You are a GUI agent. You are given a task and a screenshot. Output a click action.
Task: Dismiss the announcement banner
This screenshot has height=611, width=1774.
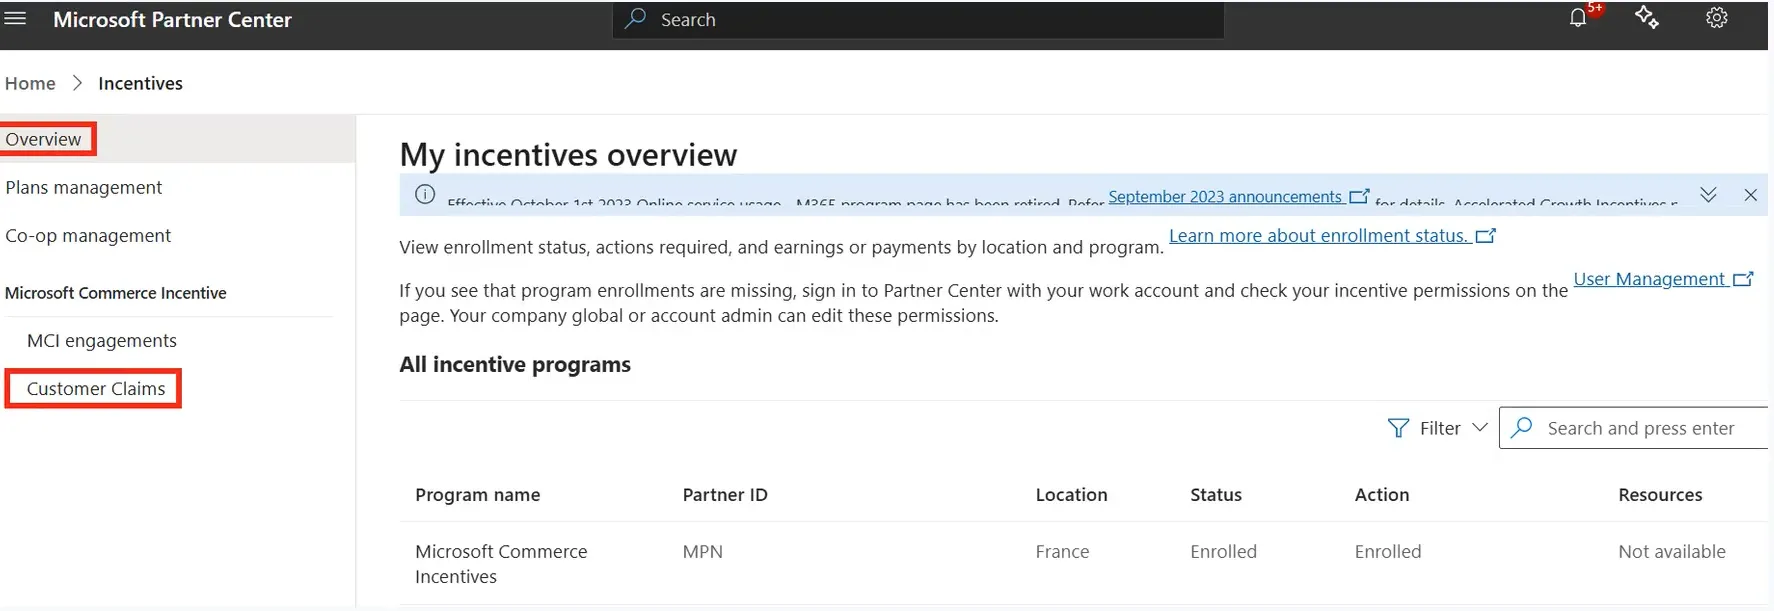1750,195
